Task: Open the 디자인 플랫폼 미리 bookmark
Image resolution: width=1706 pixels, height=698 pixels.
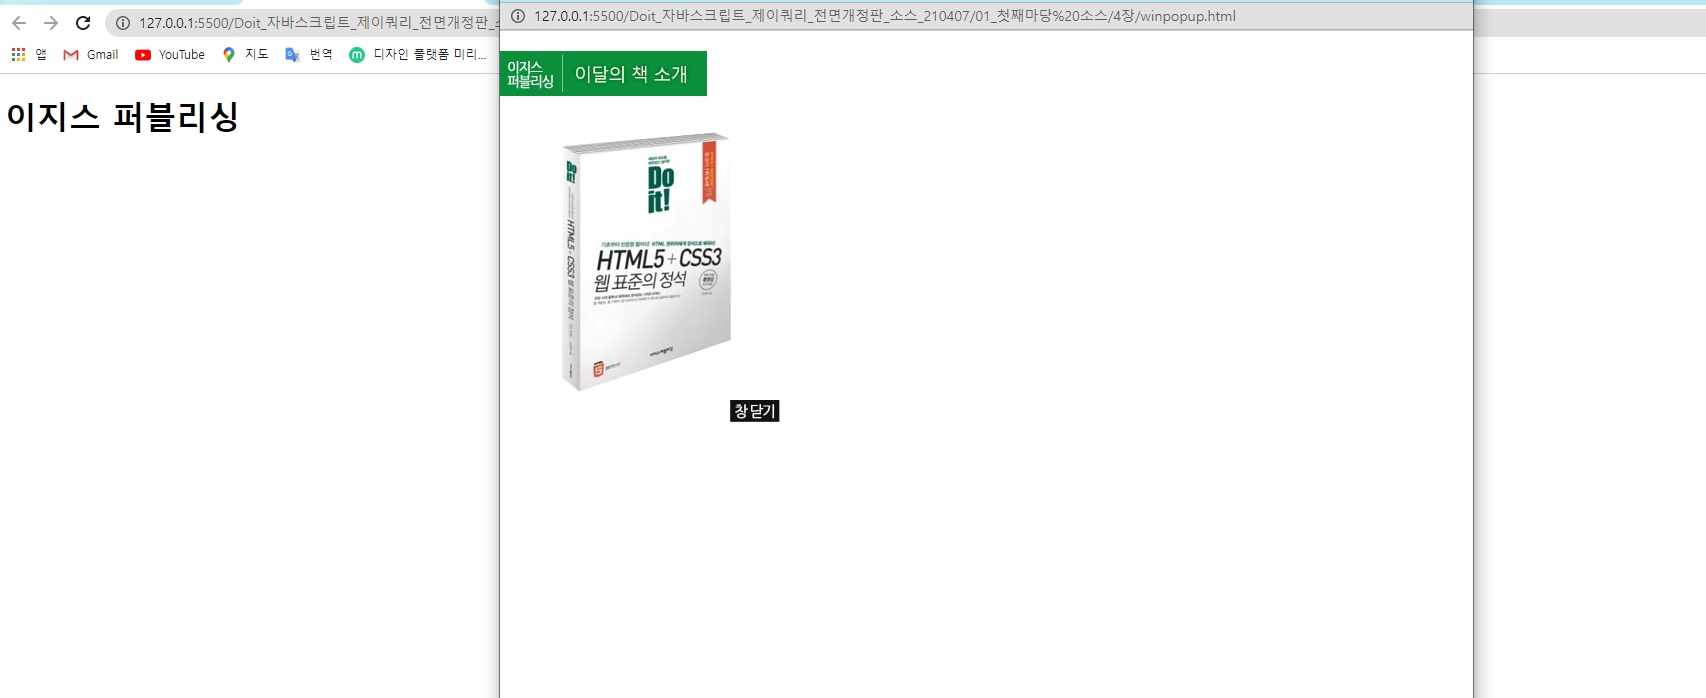Action: click(418, 55)
